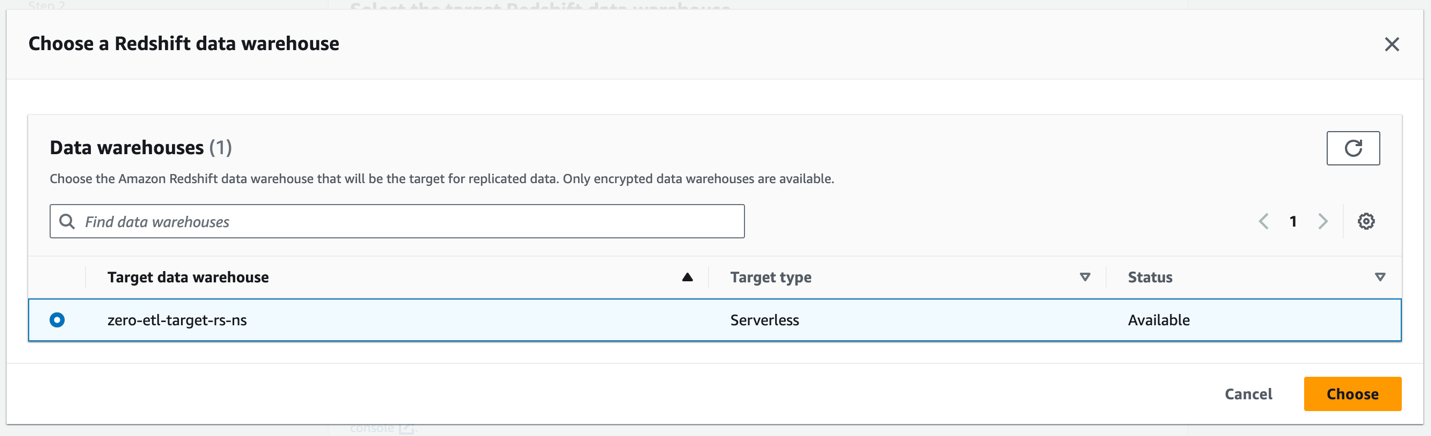Screen dimensions: 1431x436
Task: Focus the Find data warehouses search field
Action: [x=397, y=221]
